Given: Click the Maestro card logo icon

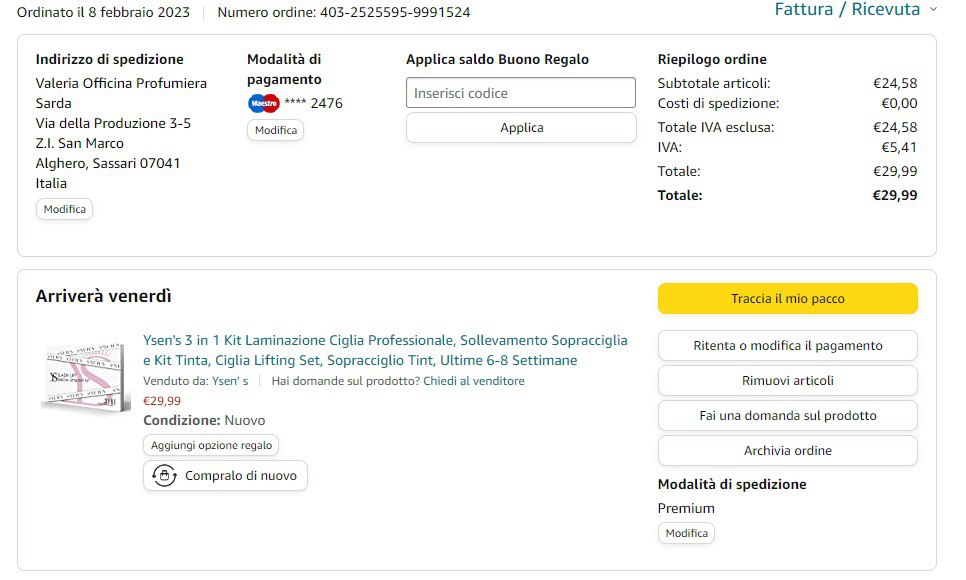Looking at the screenshot, I should (x=263, y=103).
